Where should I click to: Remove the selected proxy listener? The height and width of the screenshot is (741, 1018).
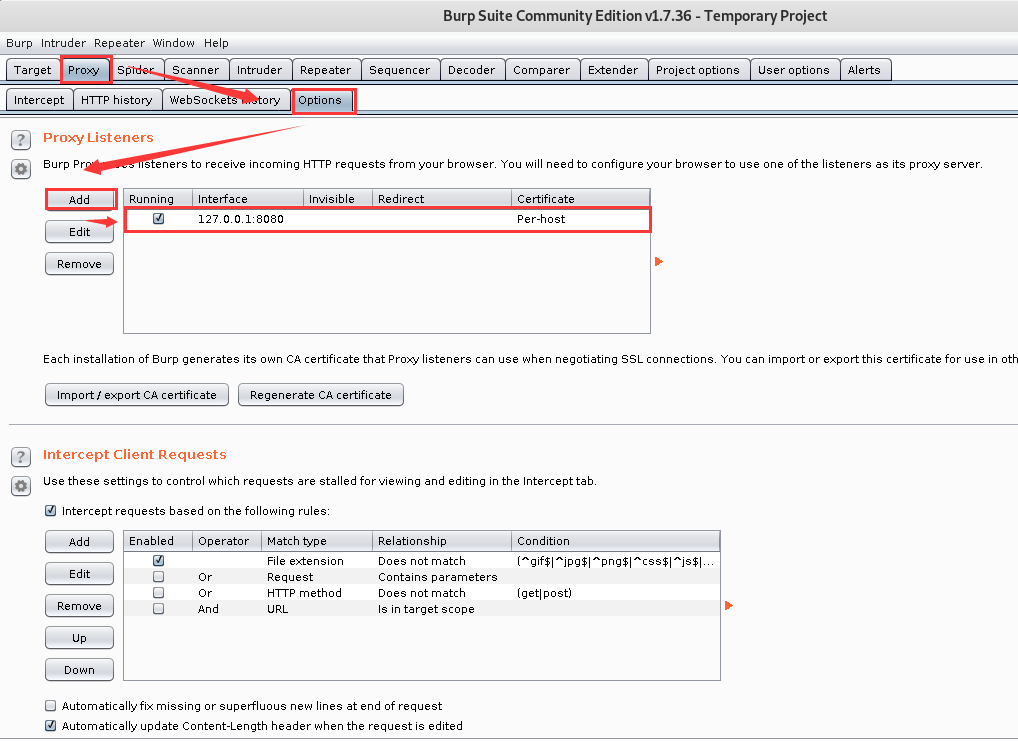(80, 264)
